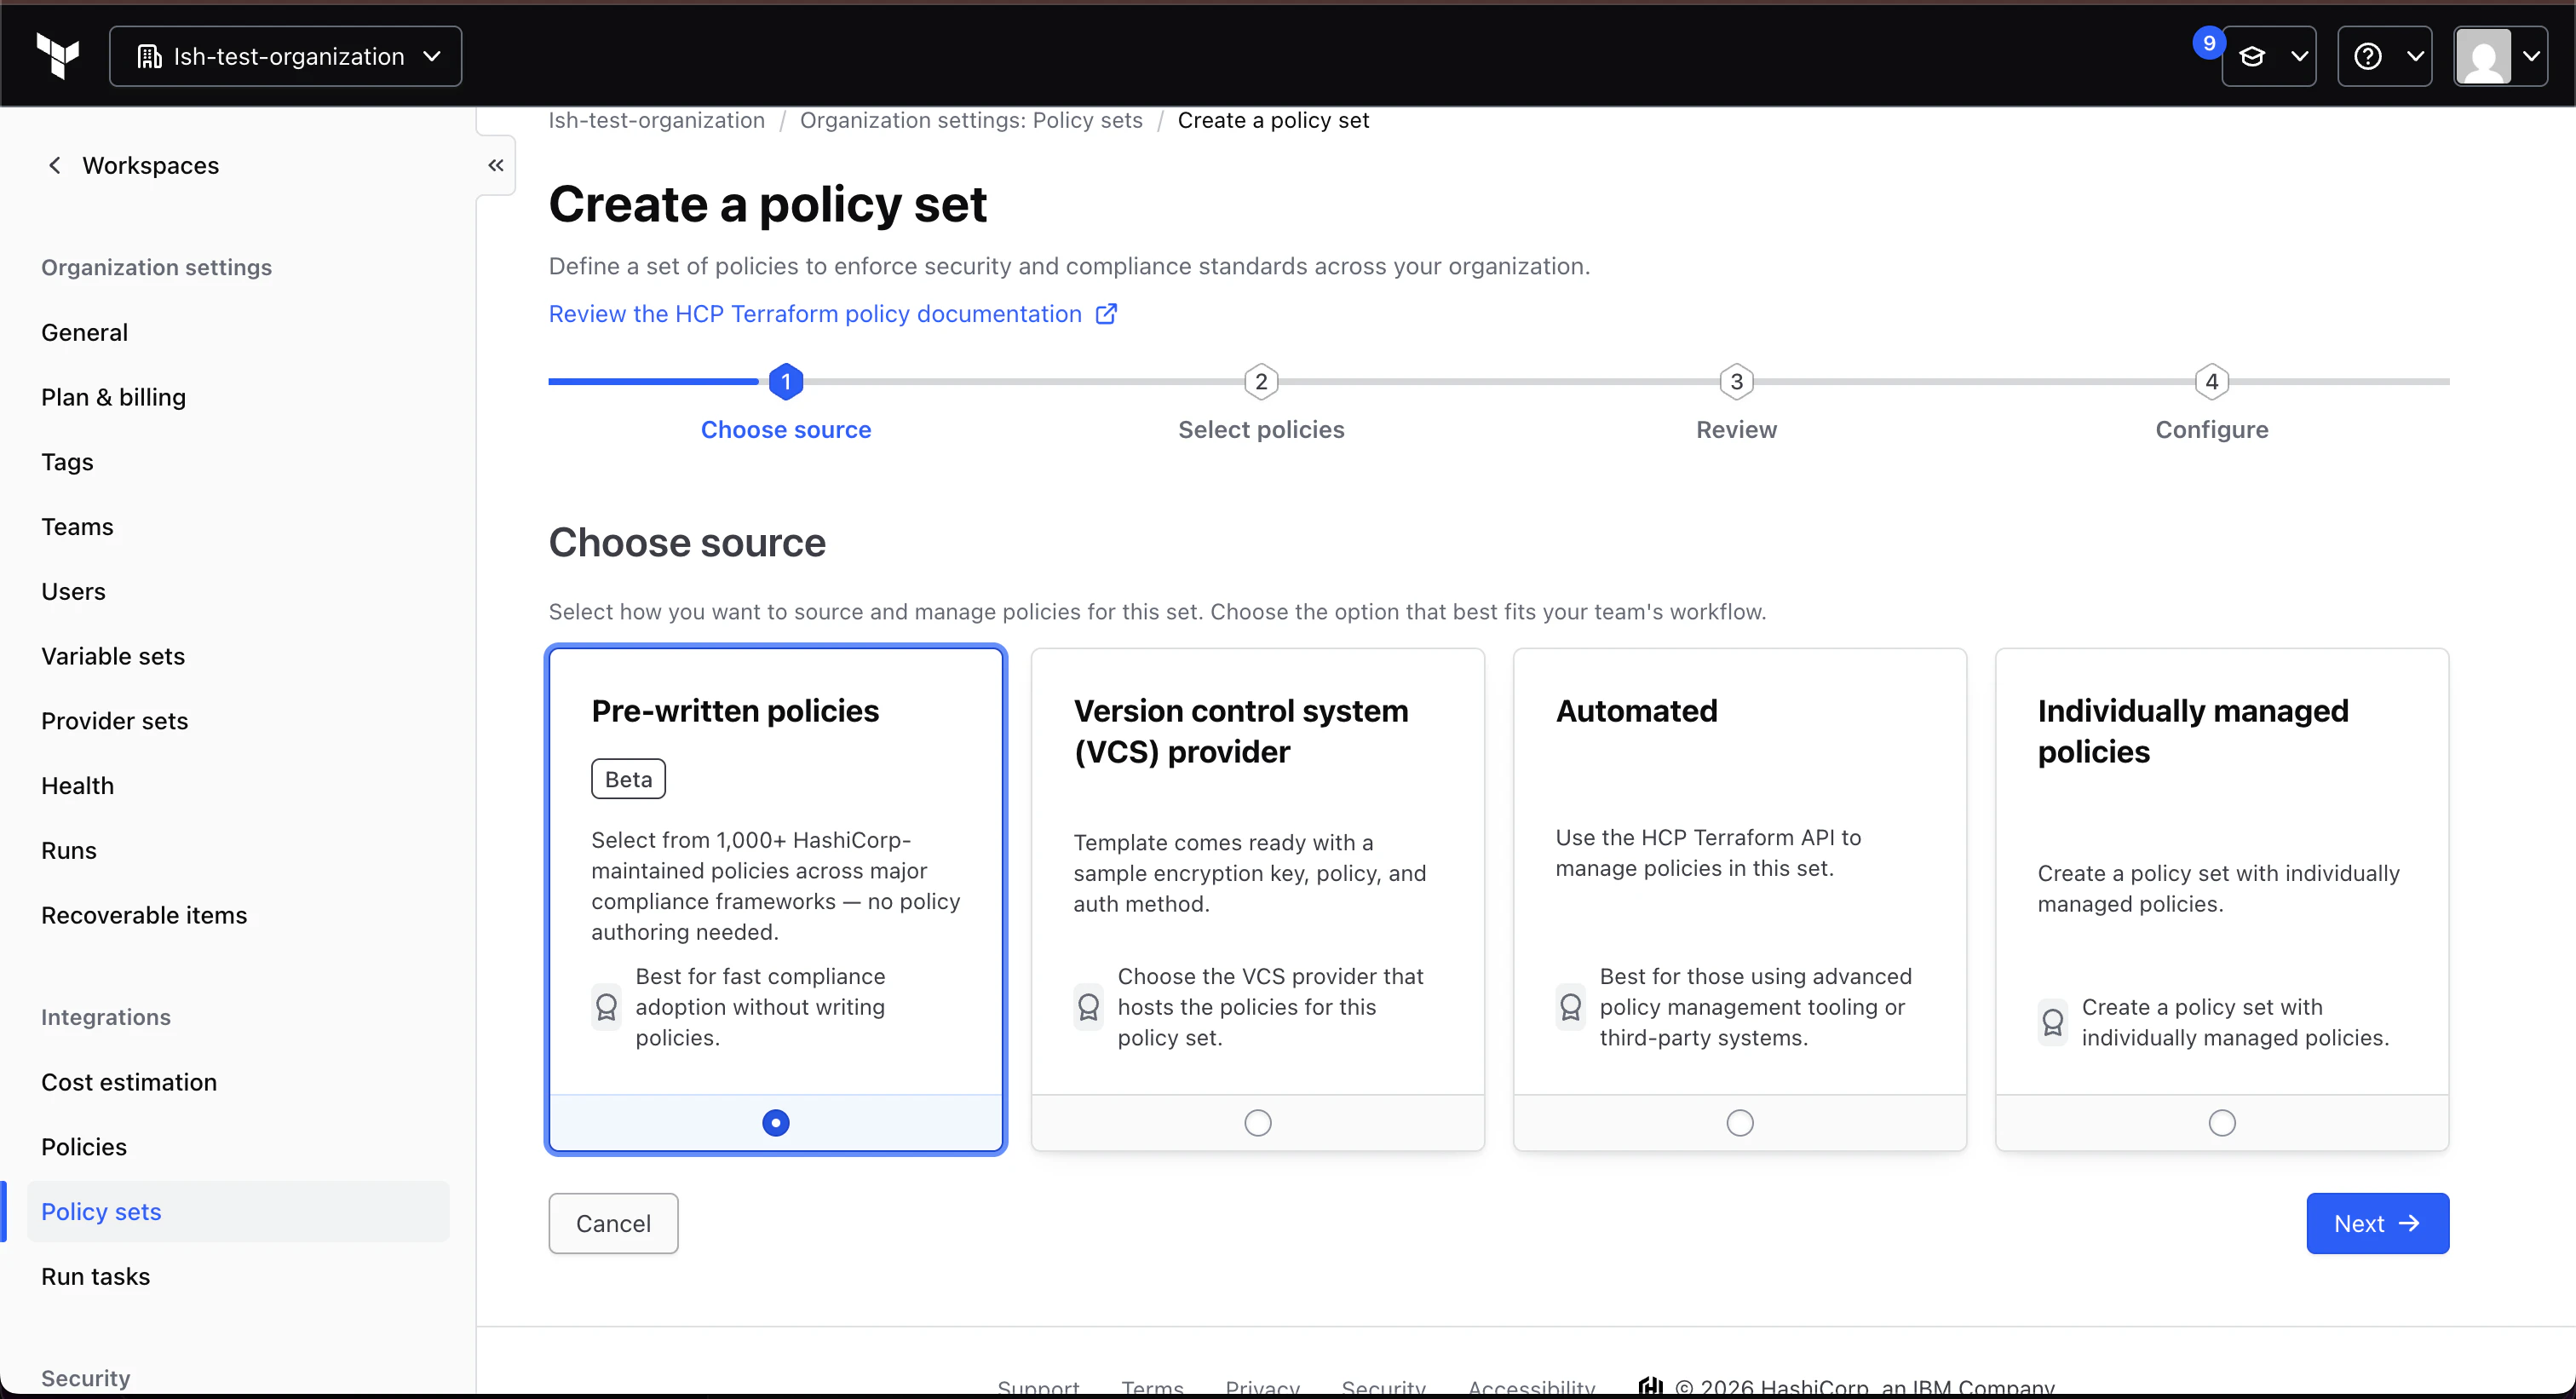
Task: Click the Configure step label
Action: click(2212, 430)
